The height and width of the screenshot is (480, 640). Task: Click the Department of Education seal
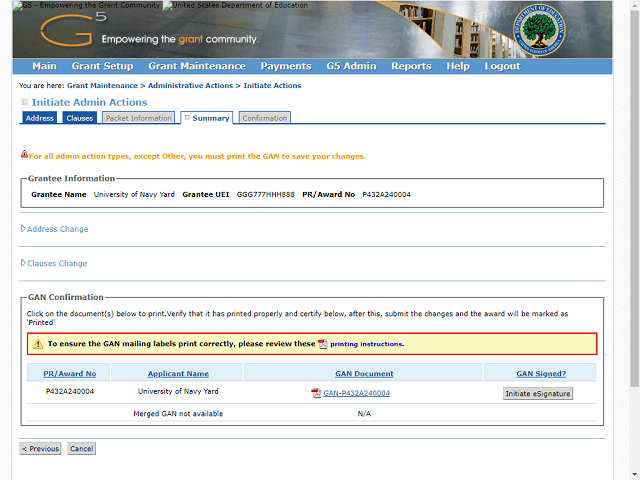539,30
